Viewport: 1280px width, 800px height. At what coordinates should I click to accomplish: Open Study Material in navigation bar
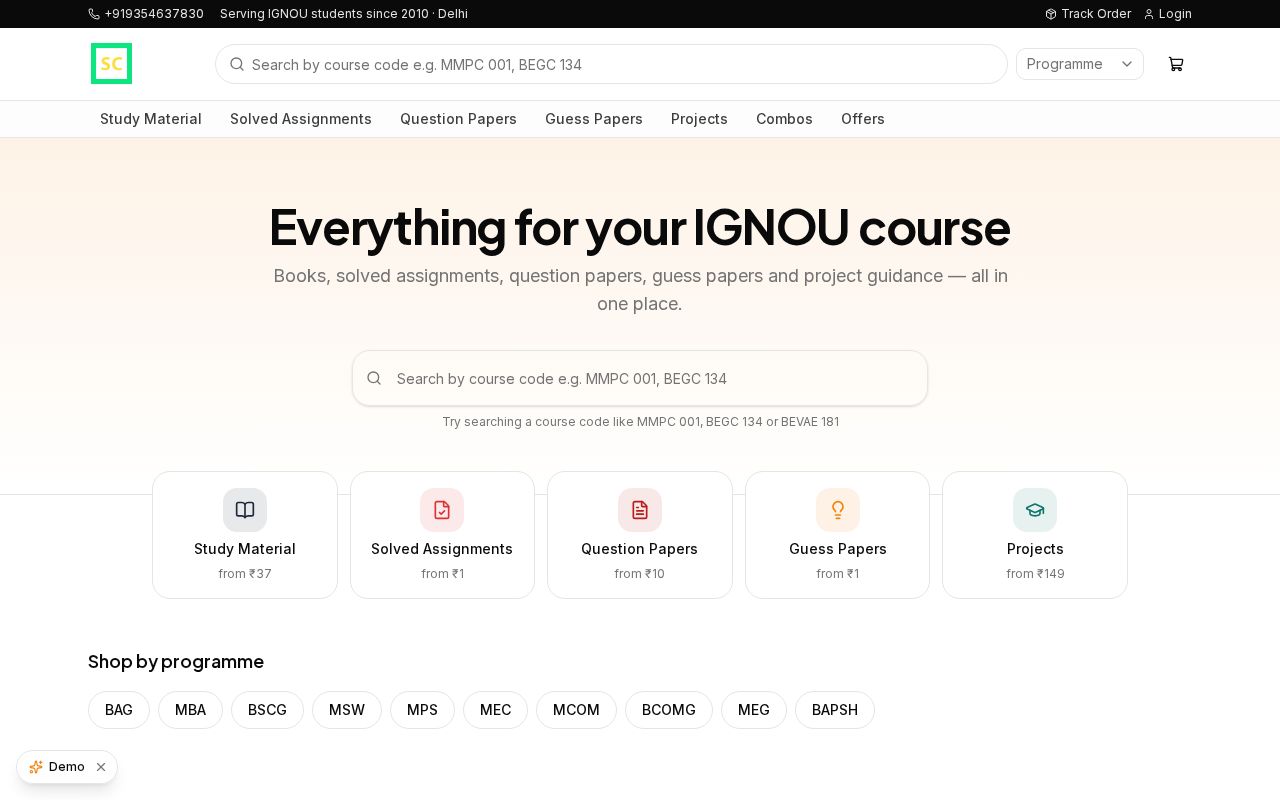coord(151,119)
